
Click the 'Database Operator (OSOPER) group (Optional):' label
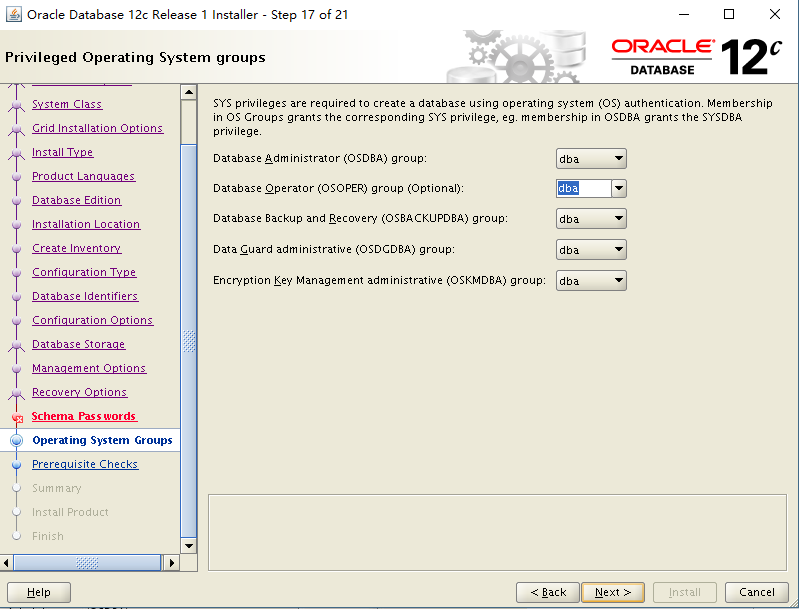(x=338, y=189)
